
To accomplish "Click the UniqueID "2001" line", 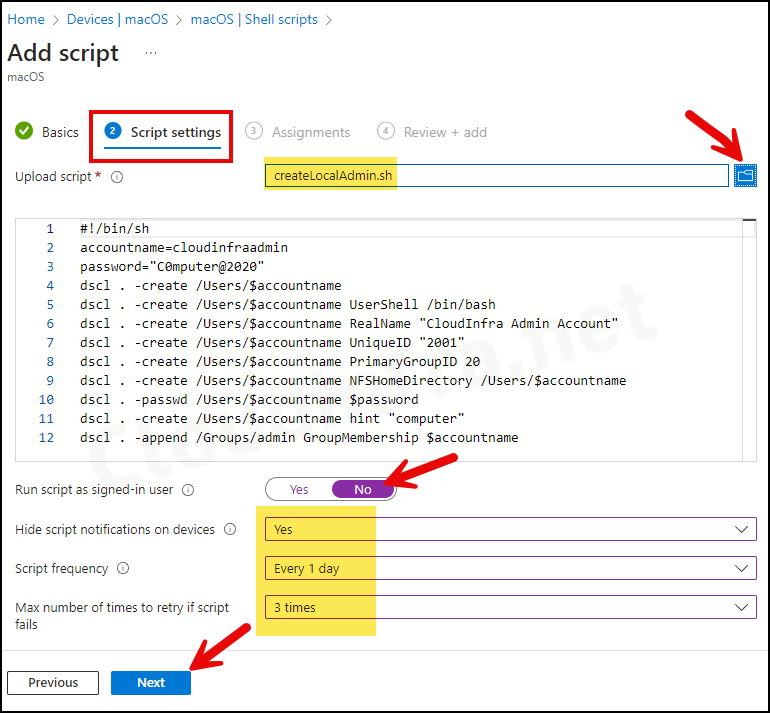I will (272, 343).
